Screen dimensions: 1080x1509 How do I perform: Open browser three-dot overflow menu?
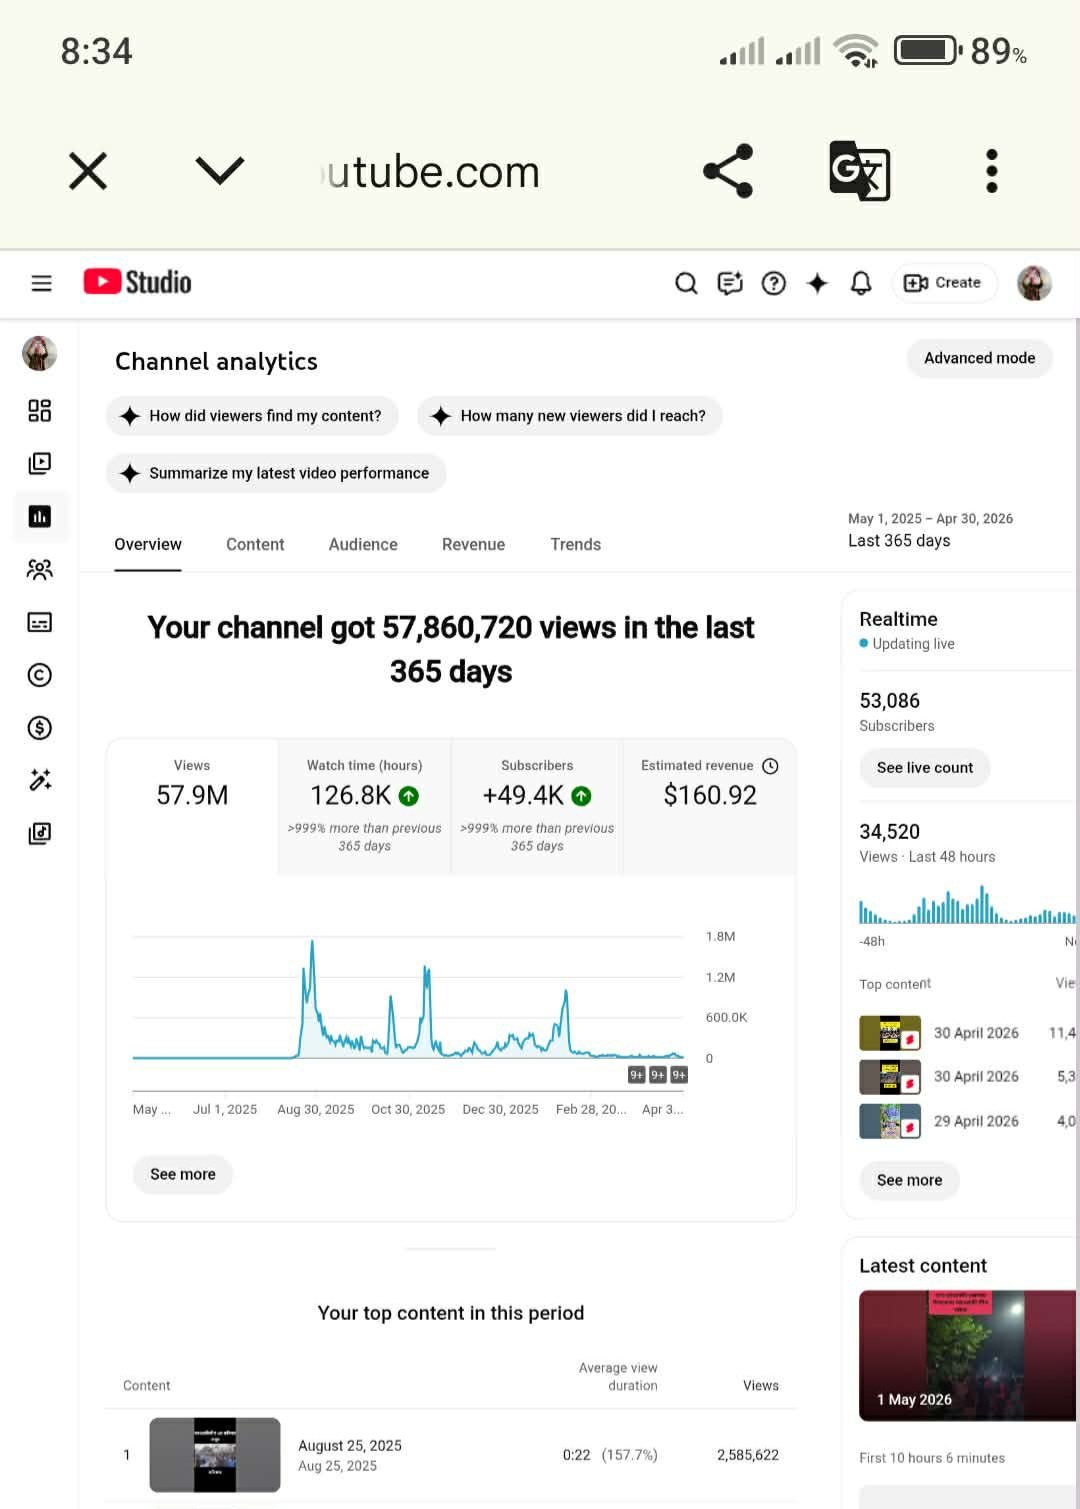[991, 171]
